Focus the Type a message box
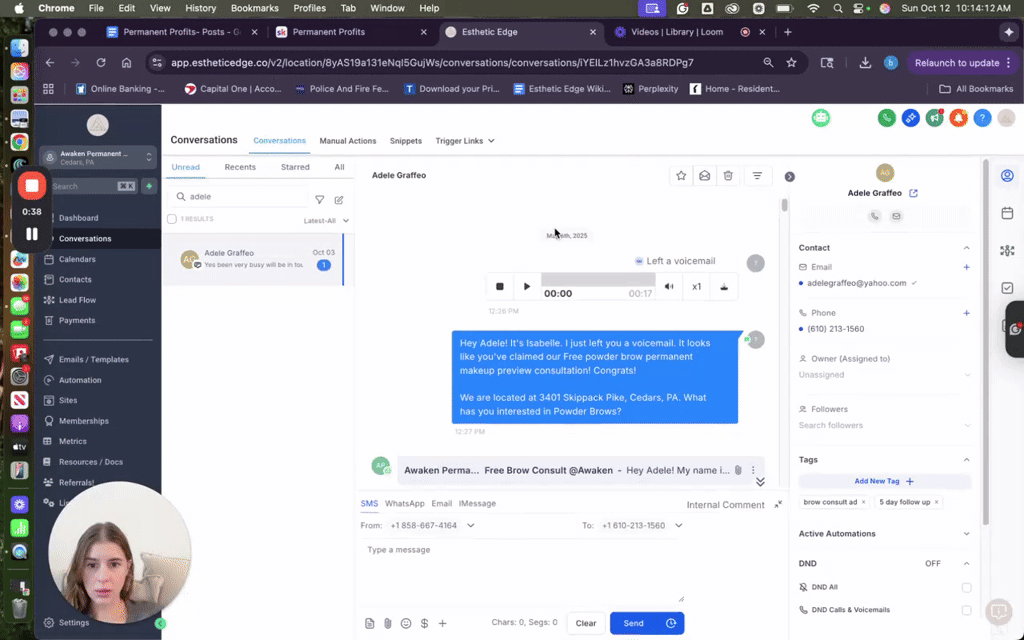1024x640 pixels. [x=521, y=571]
